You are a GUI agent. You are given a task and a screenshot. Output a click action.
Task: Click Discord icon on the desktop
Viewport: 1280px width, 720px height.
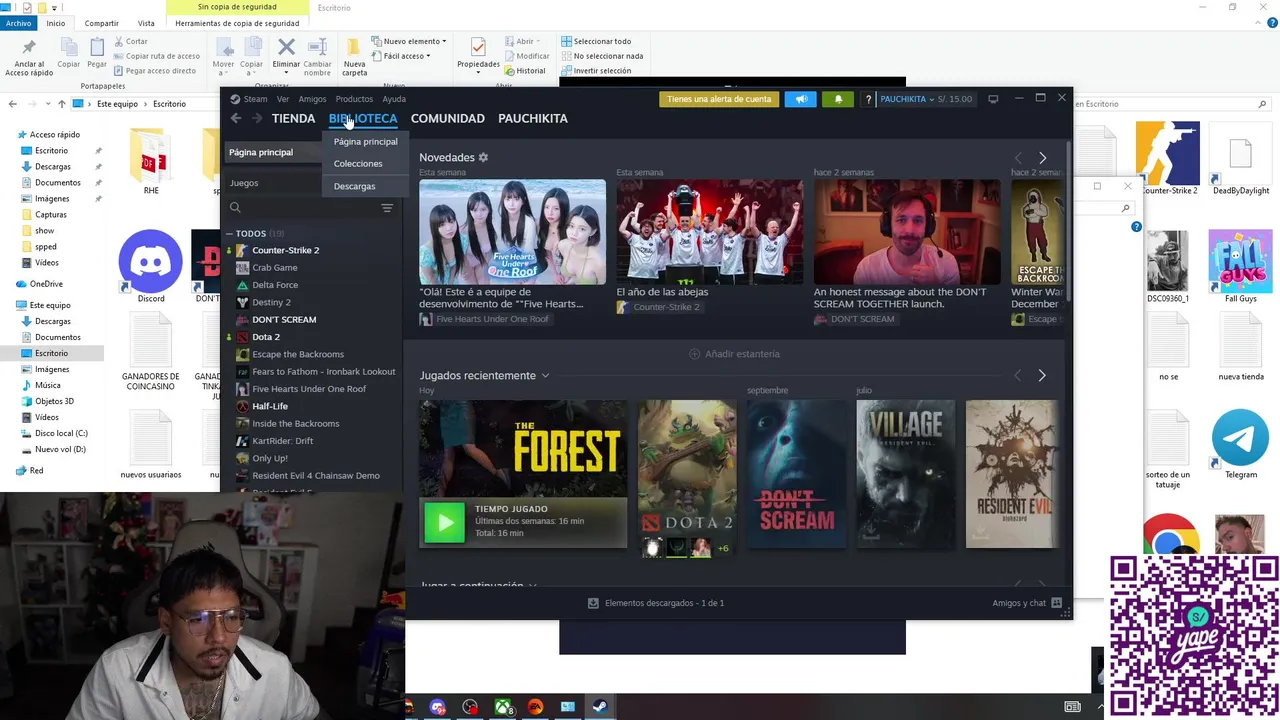click(151, 261)
